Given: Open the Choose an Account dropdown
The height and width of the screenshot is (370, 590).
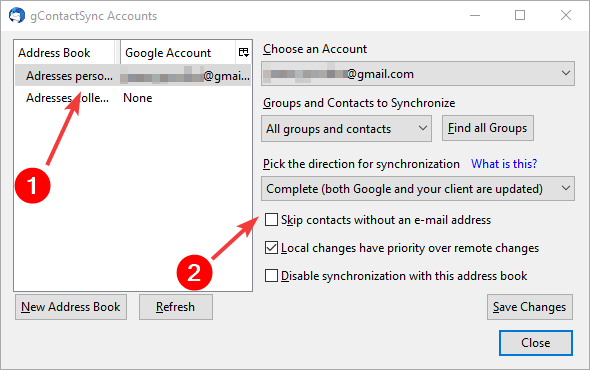Looking at the screenshot, I should click(418, 74).
